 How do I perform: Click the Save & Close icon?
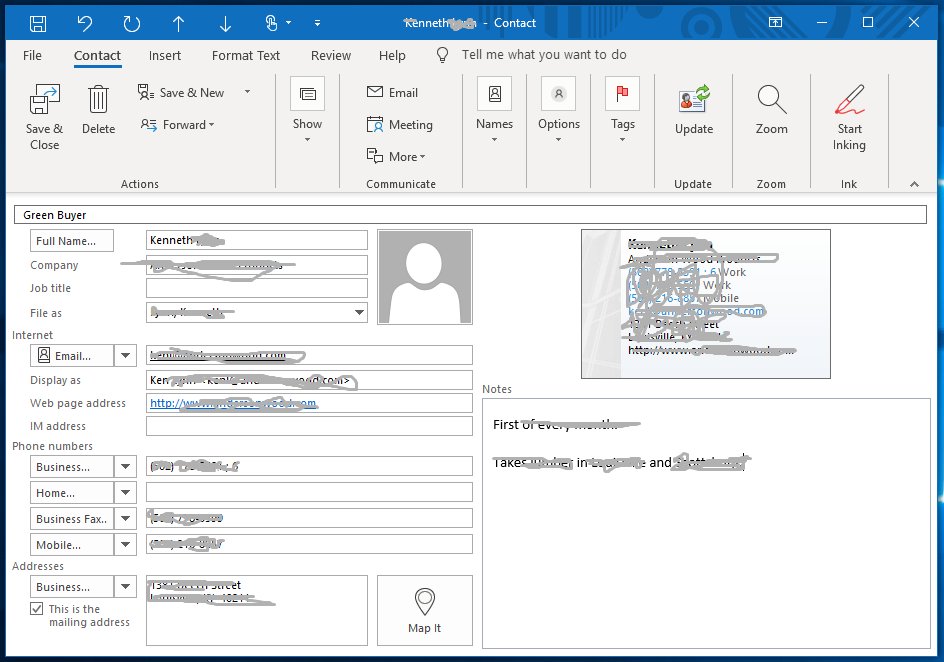pos(45,99)
